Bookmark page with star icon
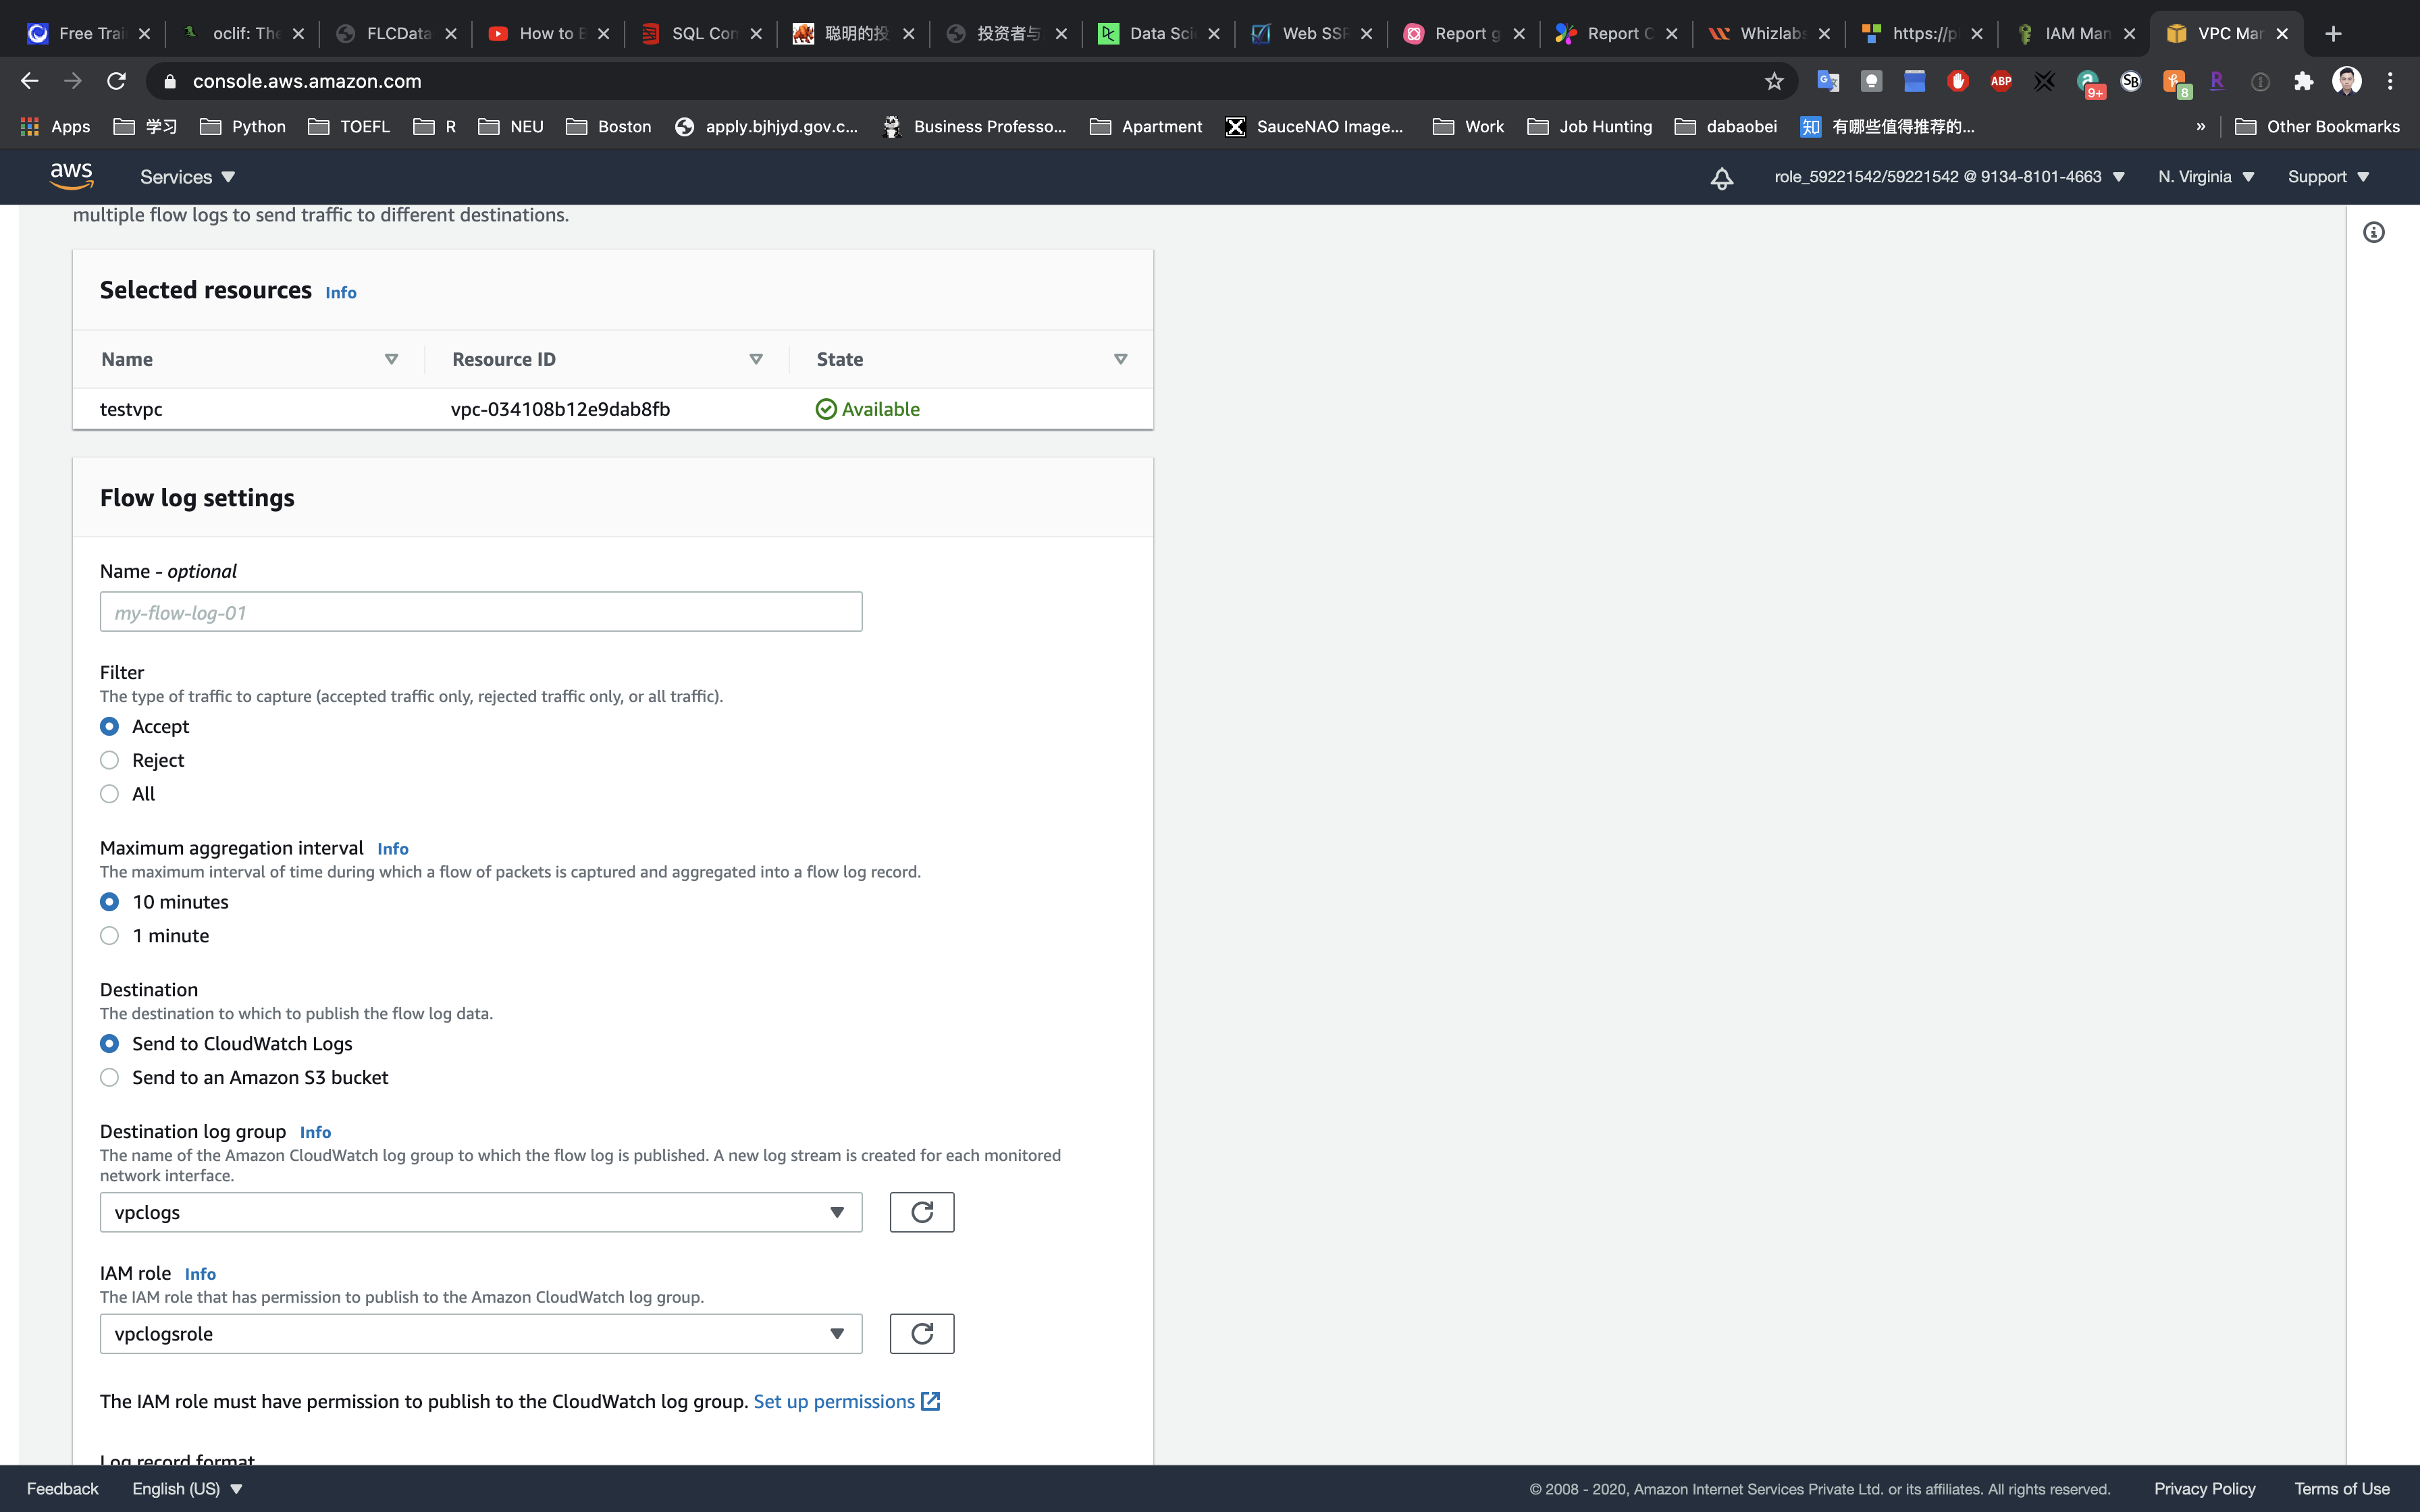The height and width of the screenshot is (1512, 2420). [x=1774, y=81]
